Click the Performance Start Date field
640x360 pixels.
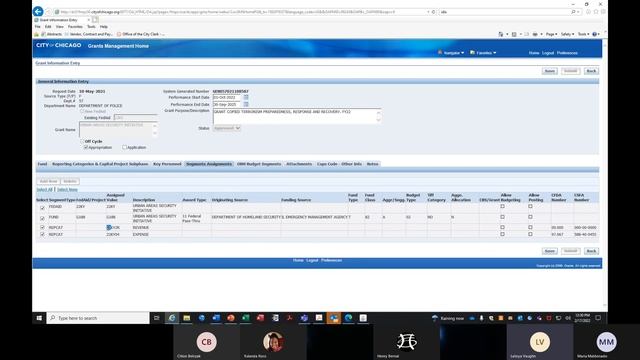click(x=227, y=98)
